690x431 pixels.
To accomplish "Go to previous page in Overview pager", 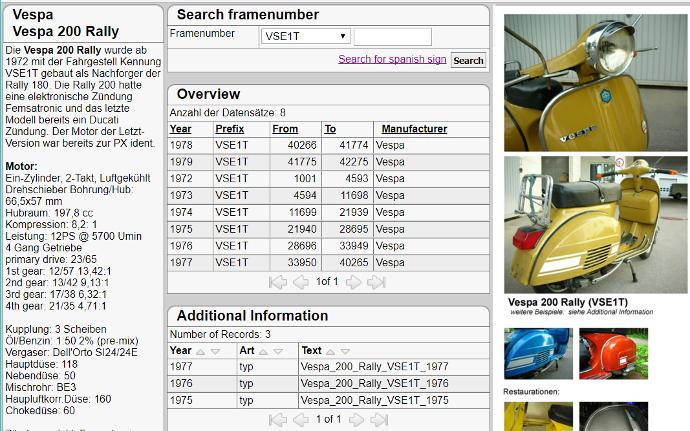I will pos(300,282).
